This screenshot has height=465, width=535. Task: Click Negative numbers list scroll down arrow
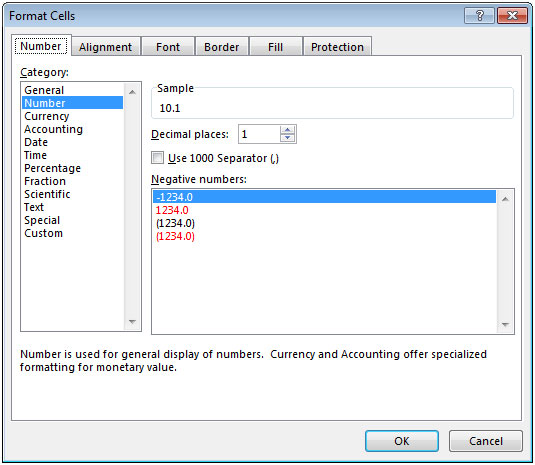505,324
